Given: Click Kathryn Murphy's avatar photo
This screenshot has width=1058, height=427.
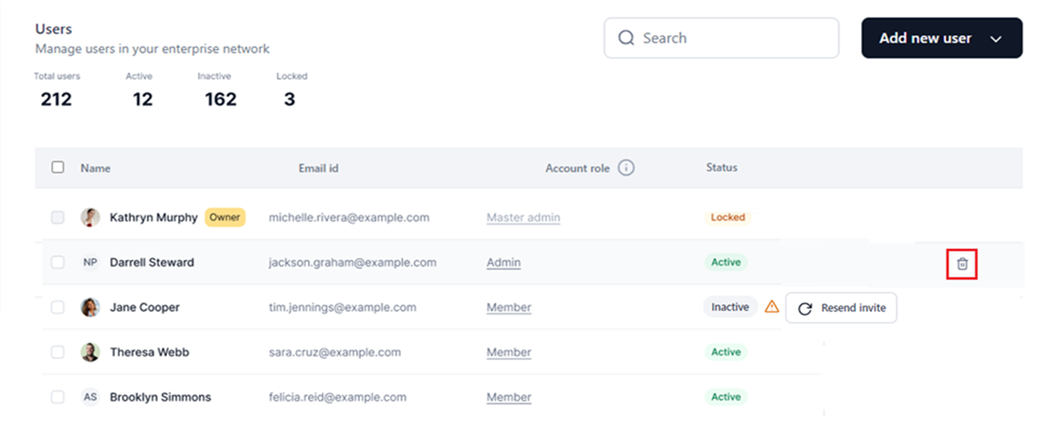Looking at the screenshot, I should (90, 217).
